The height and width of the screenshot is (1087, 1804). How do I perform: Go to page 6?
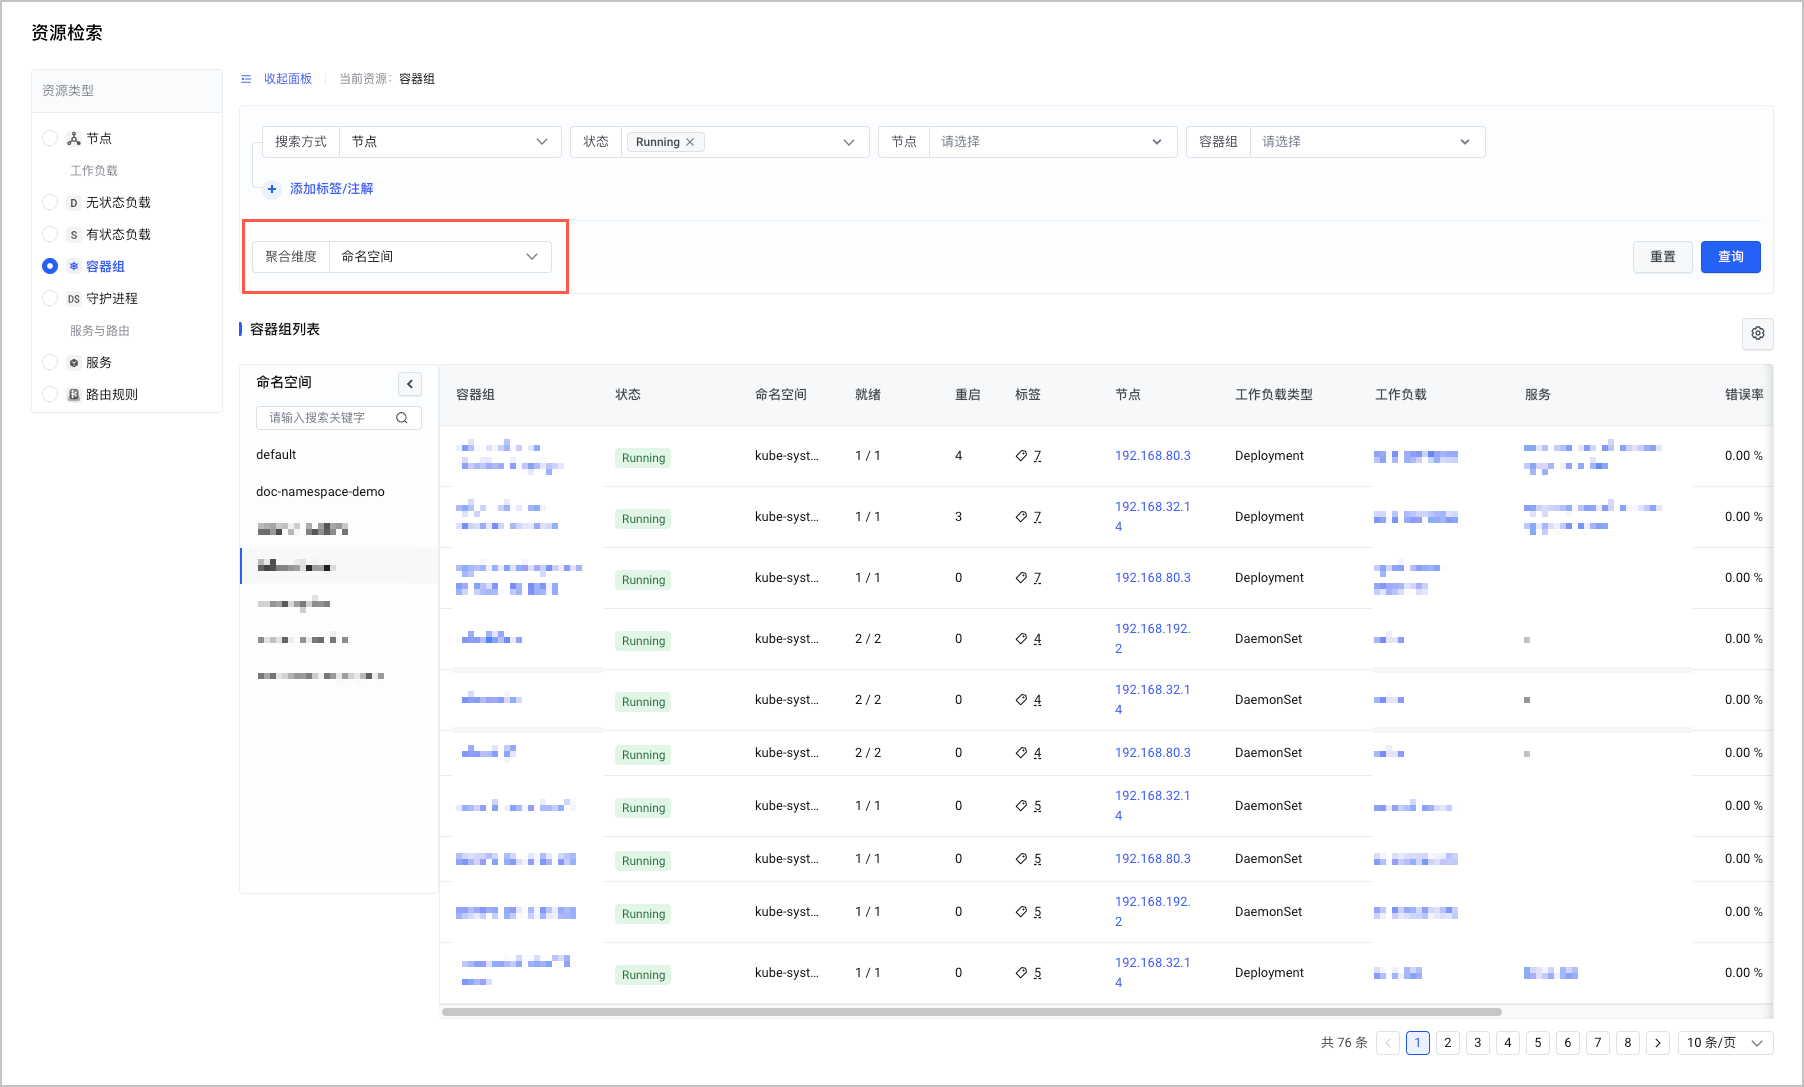(1568, 1043)
